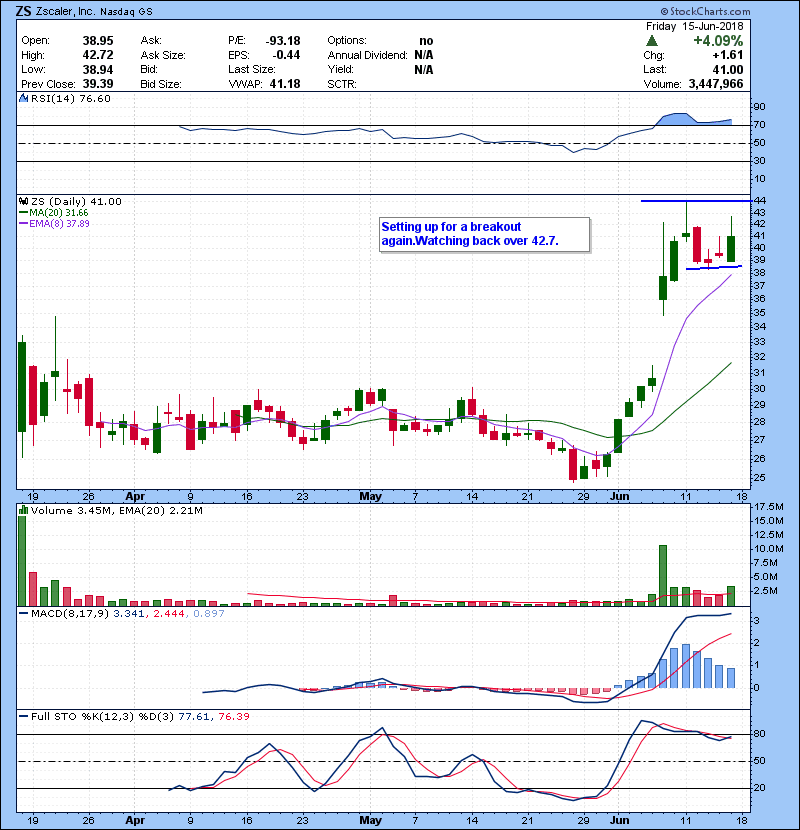This screenshot has height=830, width=800.
Task: Click the green MA(20) legend line marker
Action: [x=23, y=213]
